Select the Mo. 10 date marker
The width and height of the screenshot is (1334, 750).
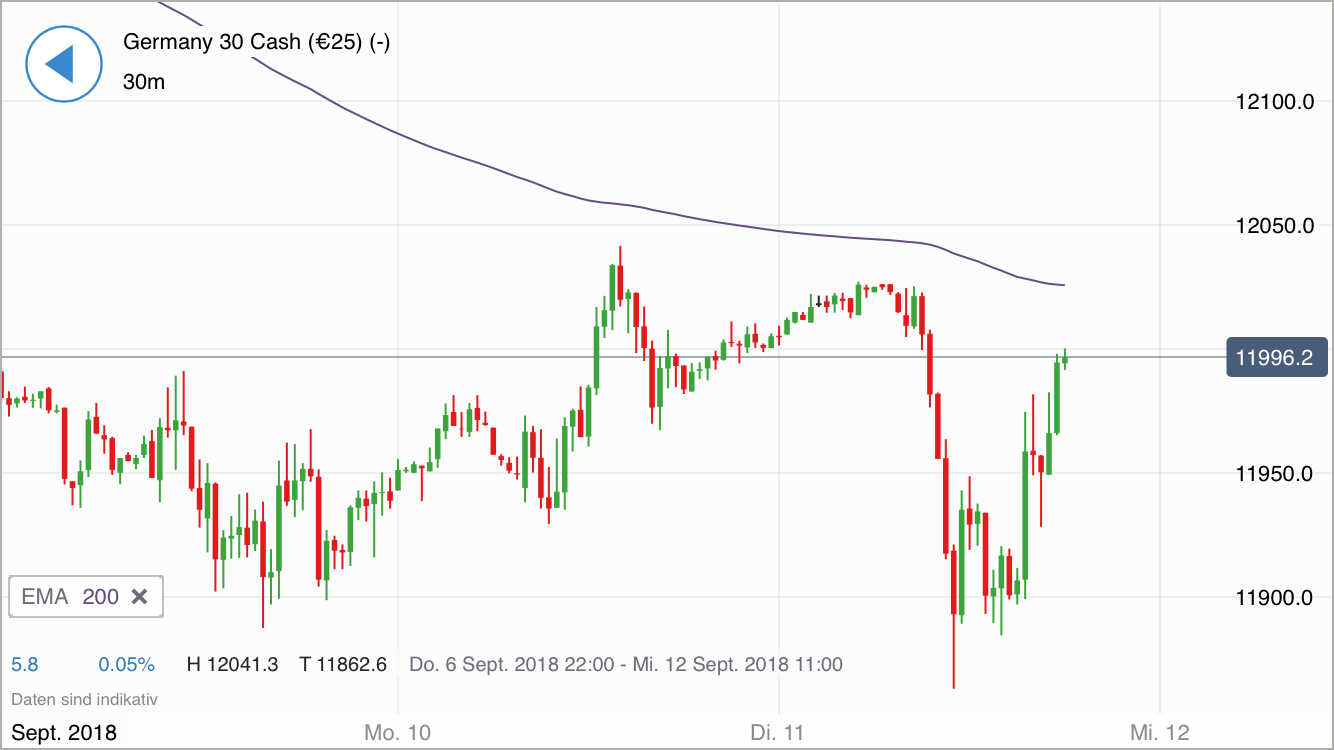397,732
